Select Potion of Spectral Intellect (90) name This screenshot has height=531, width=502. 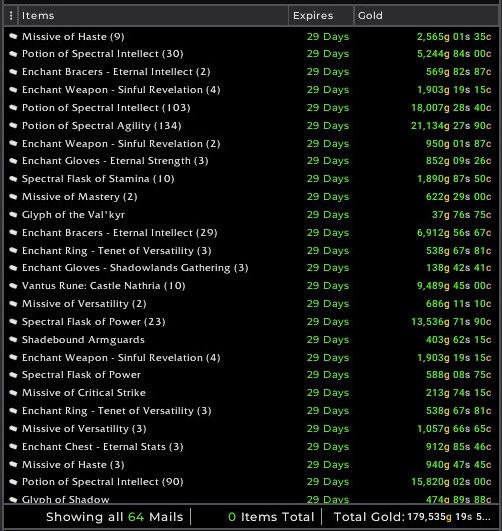point(103,482)
